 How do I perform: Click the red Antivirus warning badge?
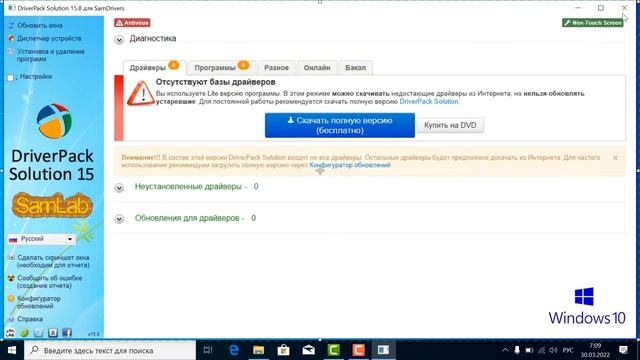pos(132,23)
